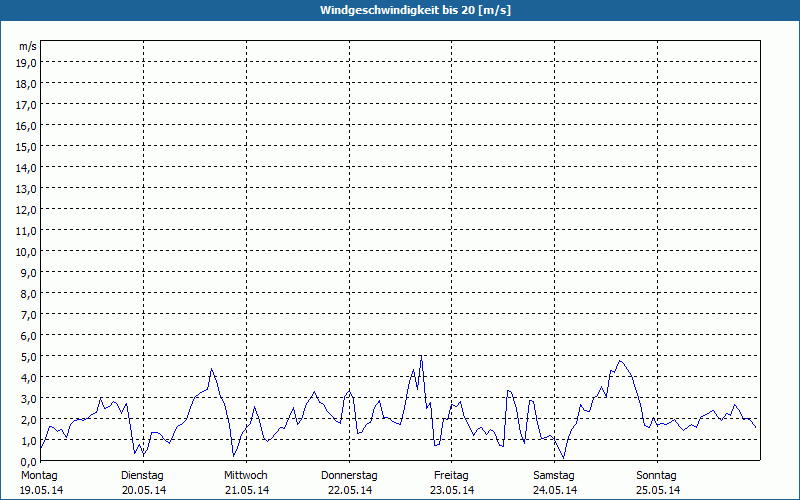Click the chart title Windgeschwindigkeit bis 20 [m/s]
Viewport: 800px width, 500px height.
click(x=400, y=10)
